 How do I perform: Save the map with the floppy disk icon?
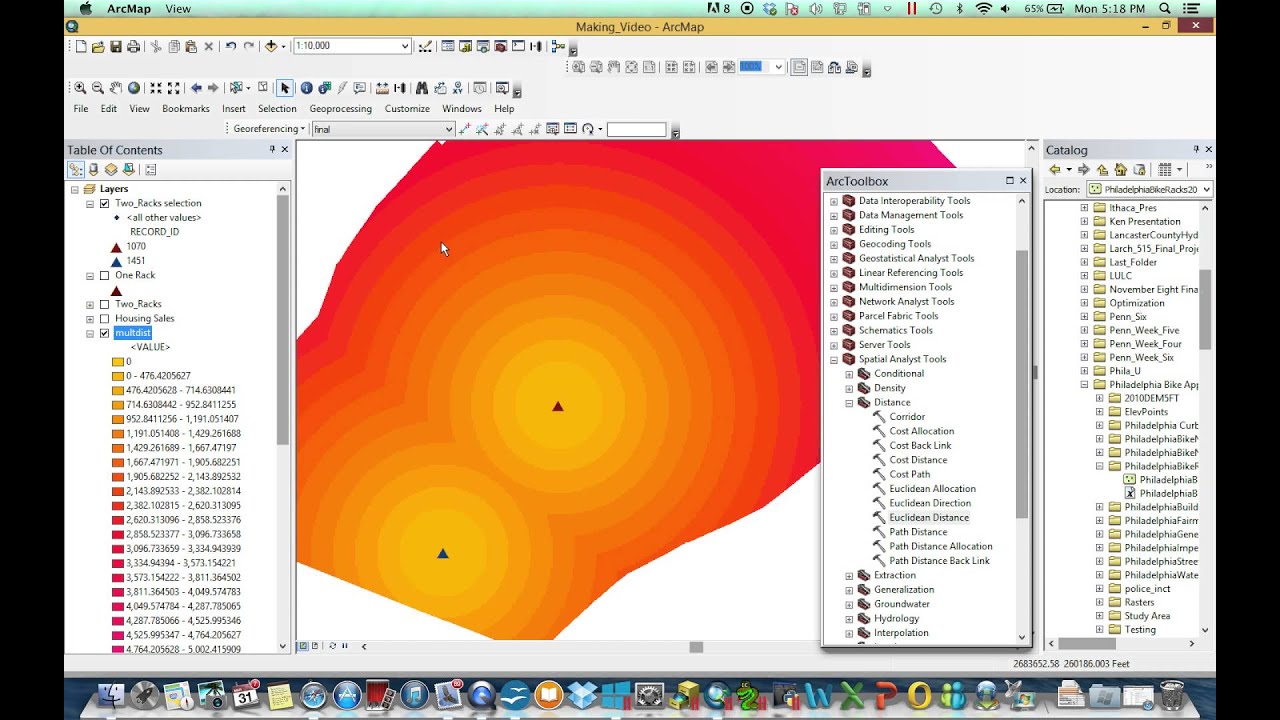click(x=116, y=46)
